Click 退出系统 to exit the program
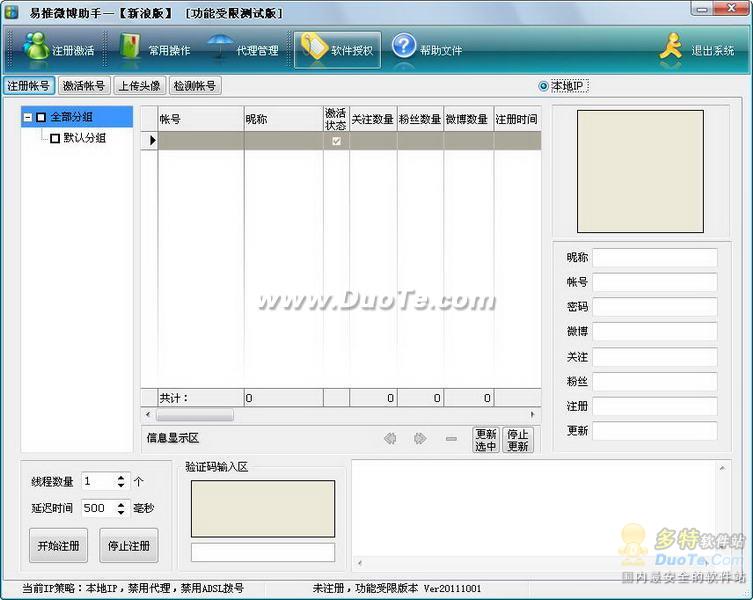Viewport: 753px width, 600px height. click(697, 49)
